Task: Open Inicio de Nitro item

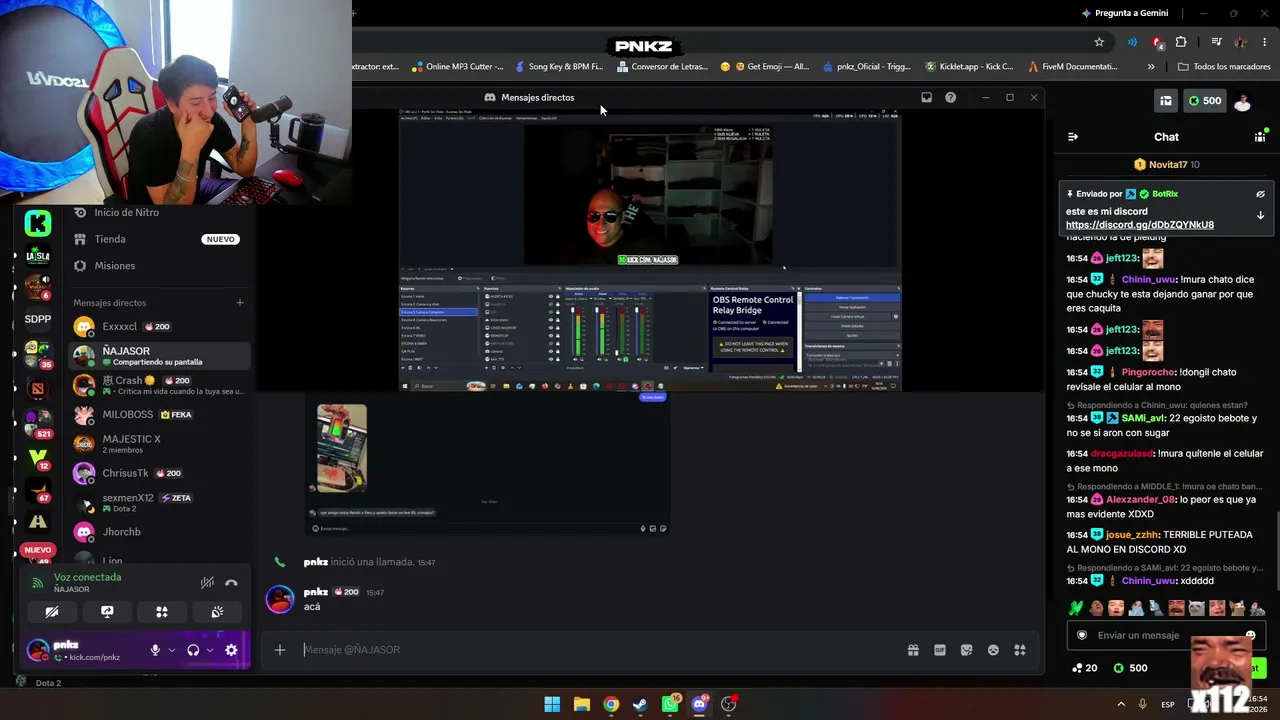Action: [x=158, y=213]
